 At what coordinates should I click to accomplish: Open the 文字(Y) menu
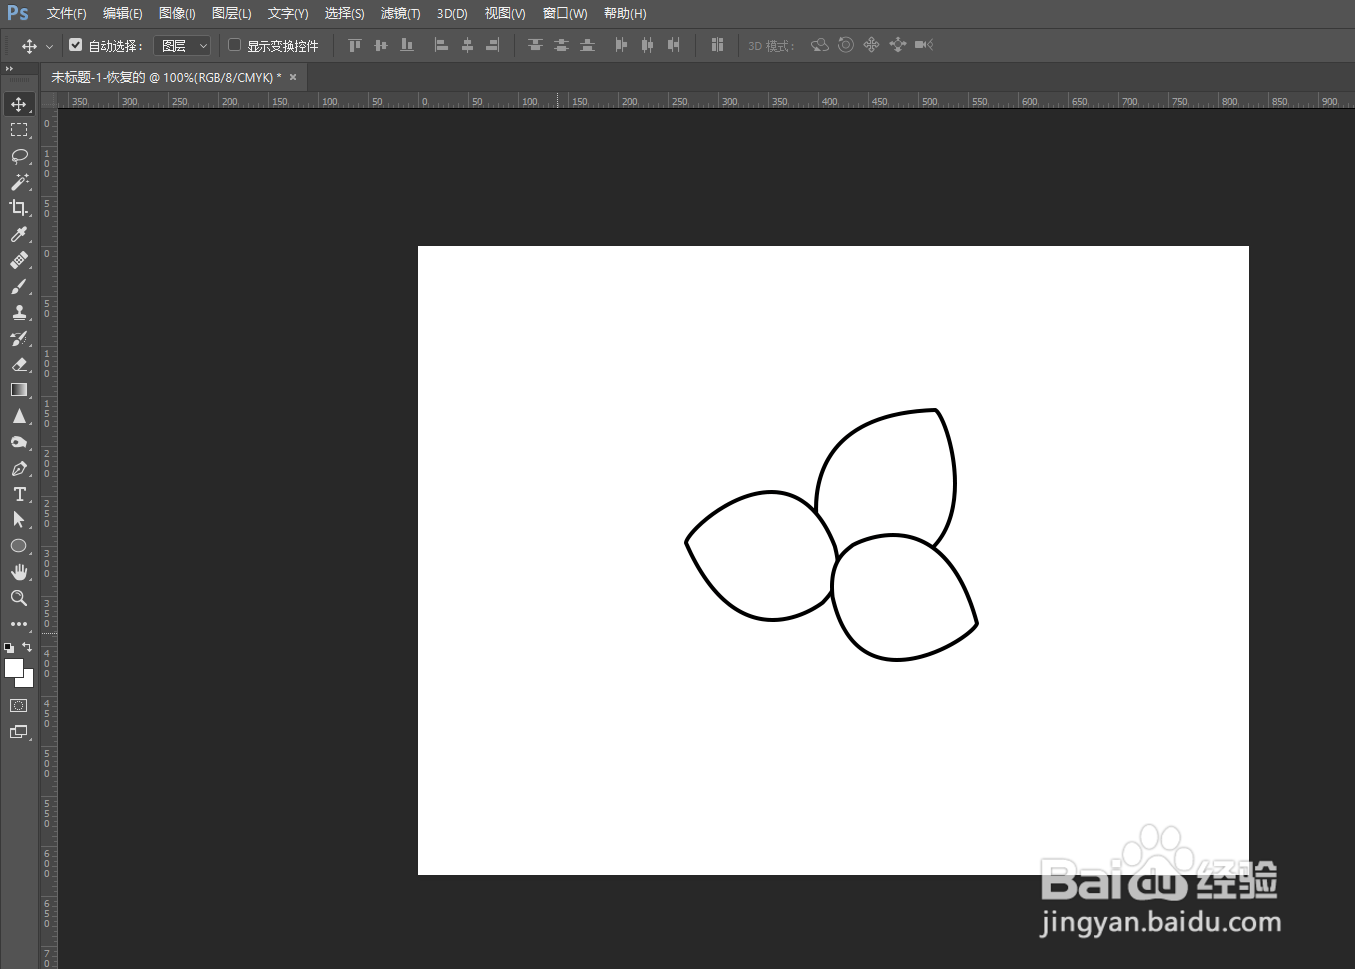(288, 14)
